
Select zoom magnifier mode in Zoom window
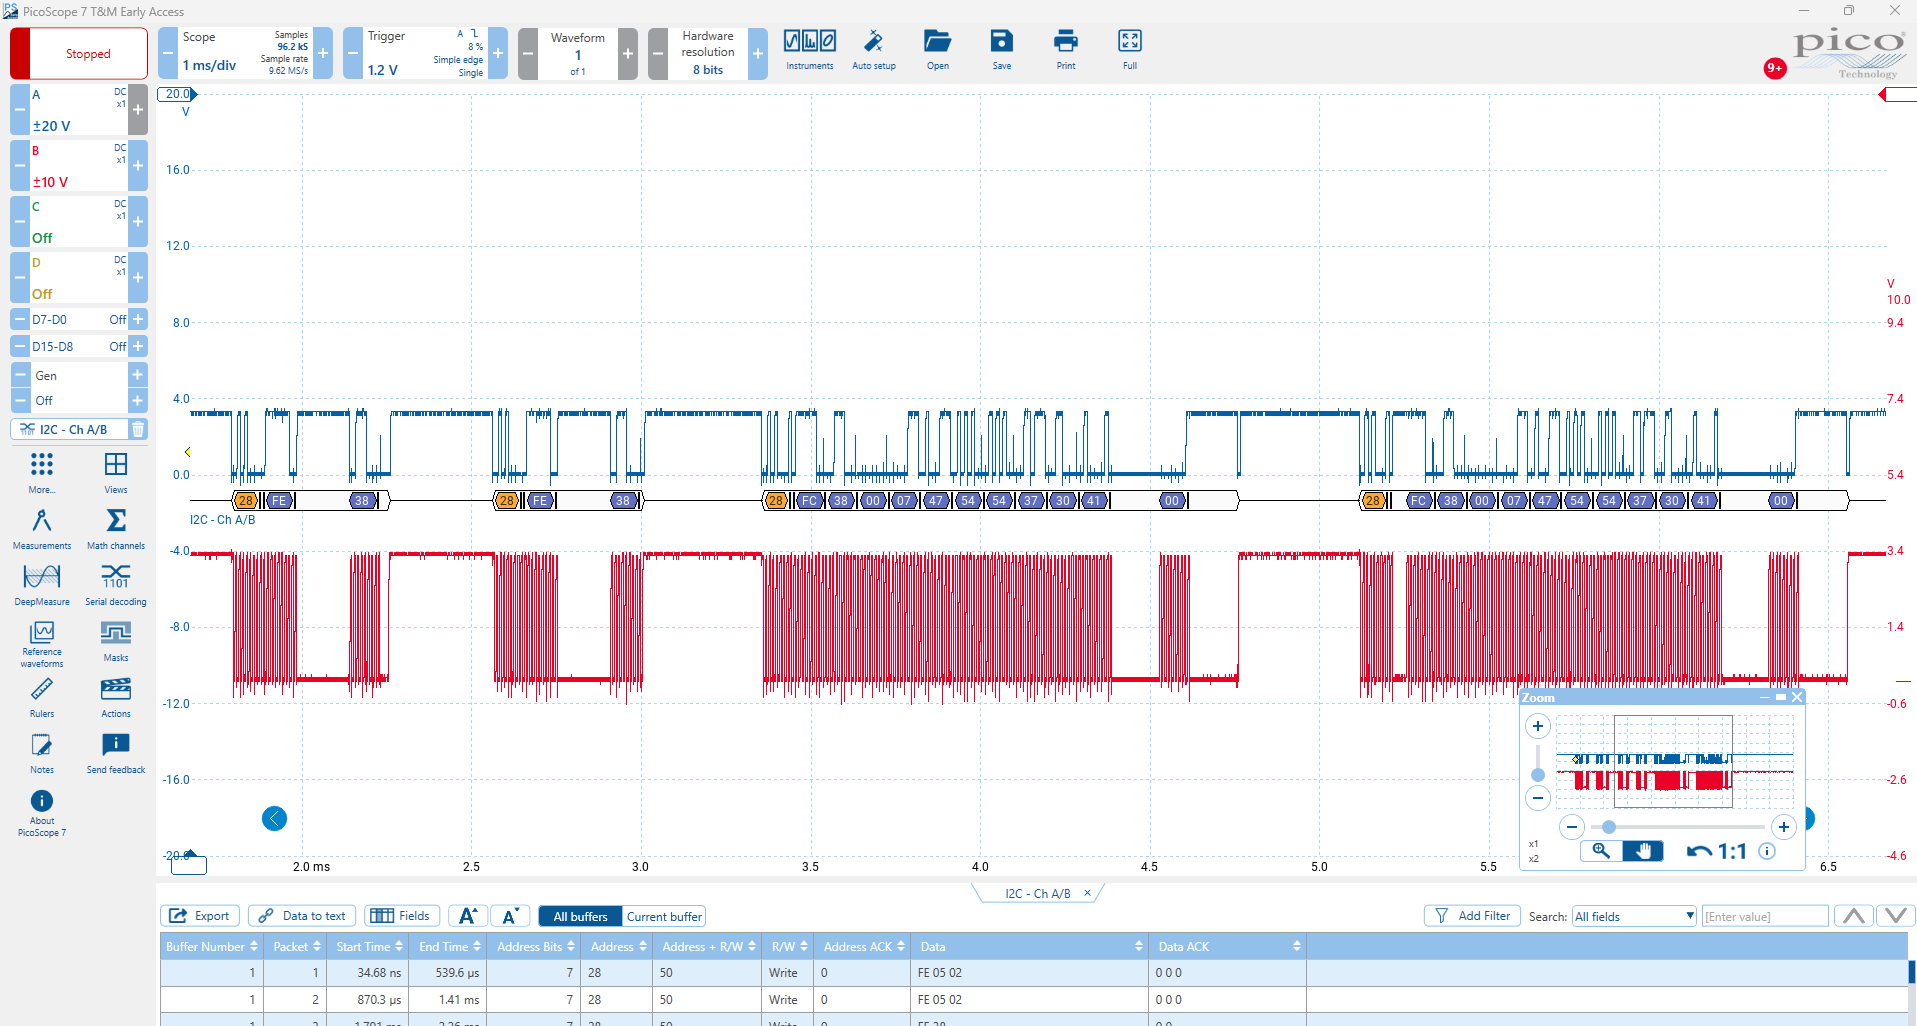point(1601,851)
